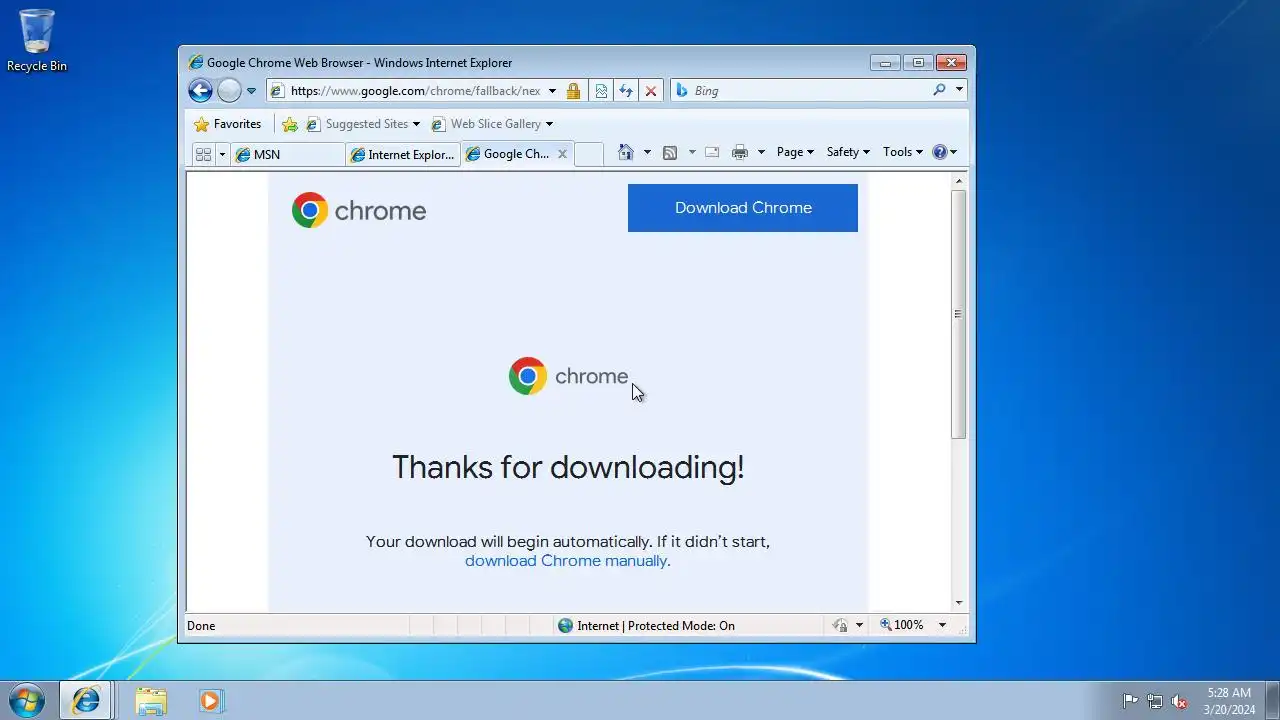Close the Google Chrome tab

point(562,154)
